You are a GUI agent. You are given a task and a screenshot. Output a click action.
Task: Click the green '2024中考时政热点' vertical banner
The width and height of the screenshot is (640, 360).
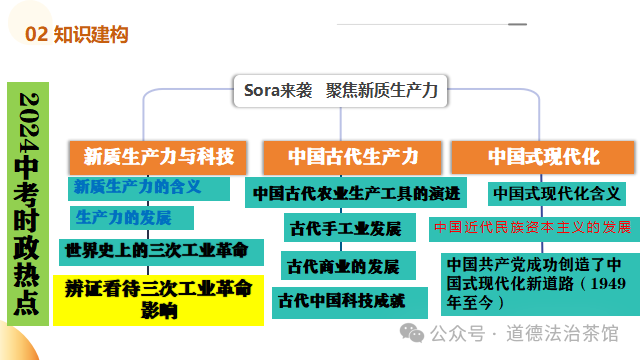click(28, 204)
